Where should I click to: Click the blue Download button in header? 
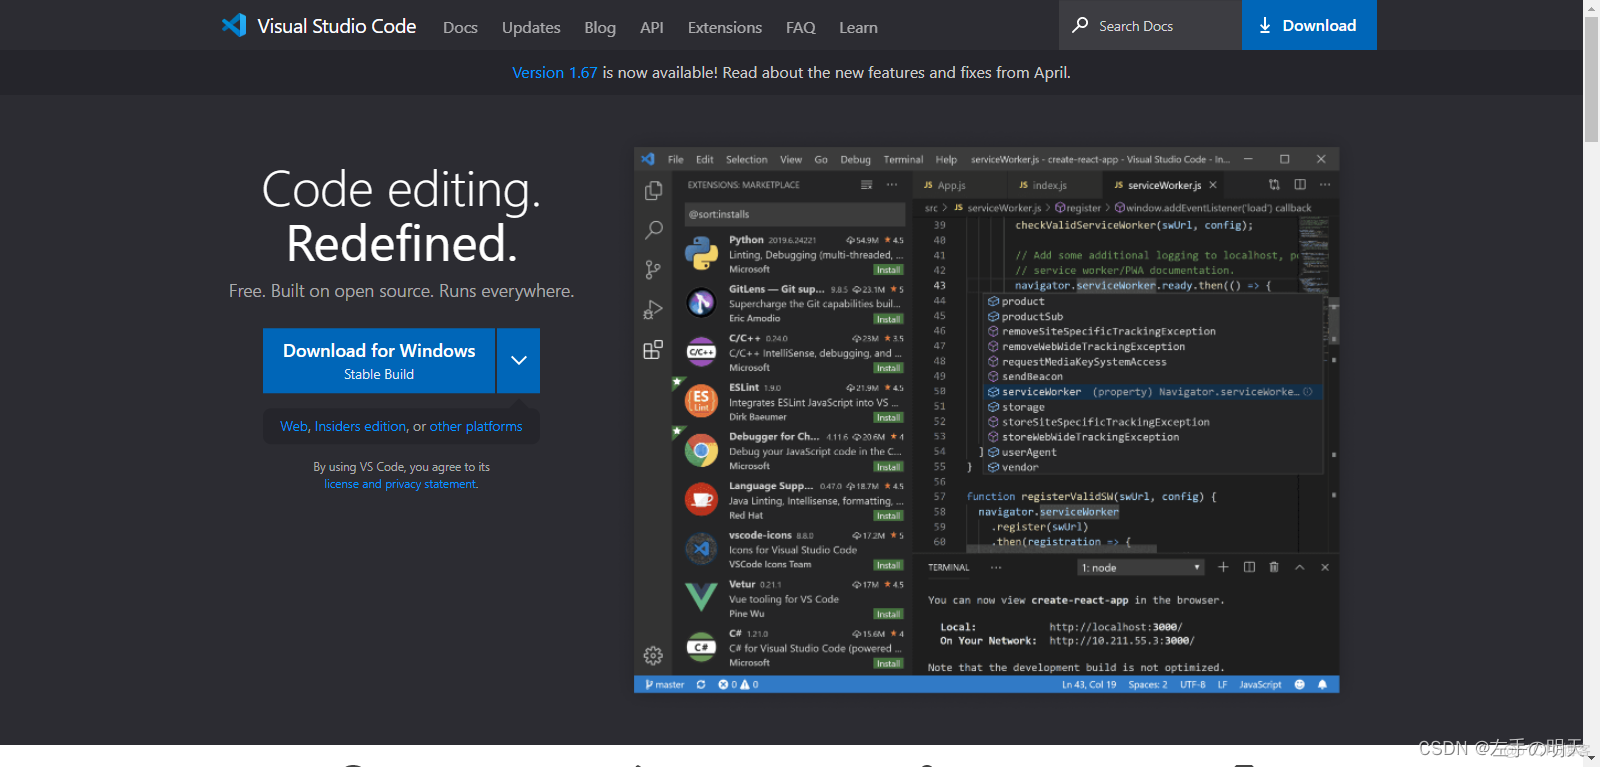(x=1309, y=25)
